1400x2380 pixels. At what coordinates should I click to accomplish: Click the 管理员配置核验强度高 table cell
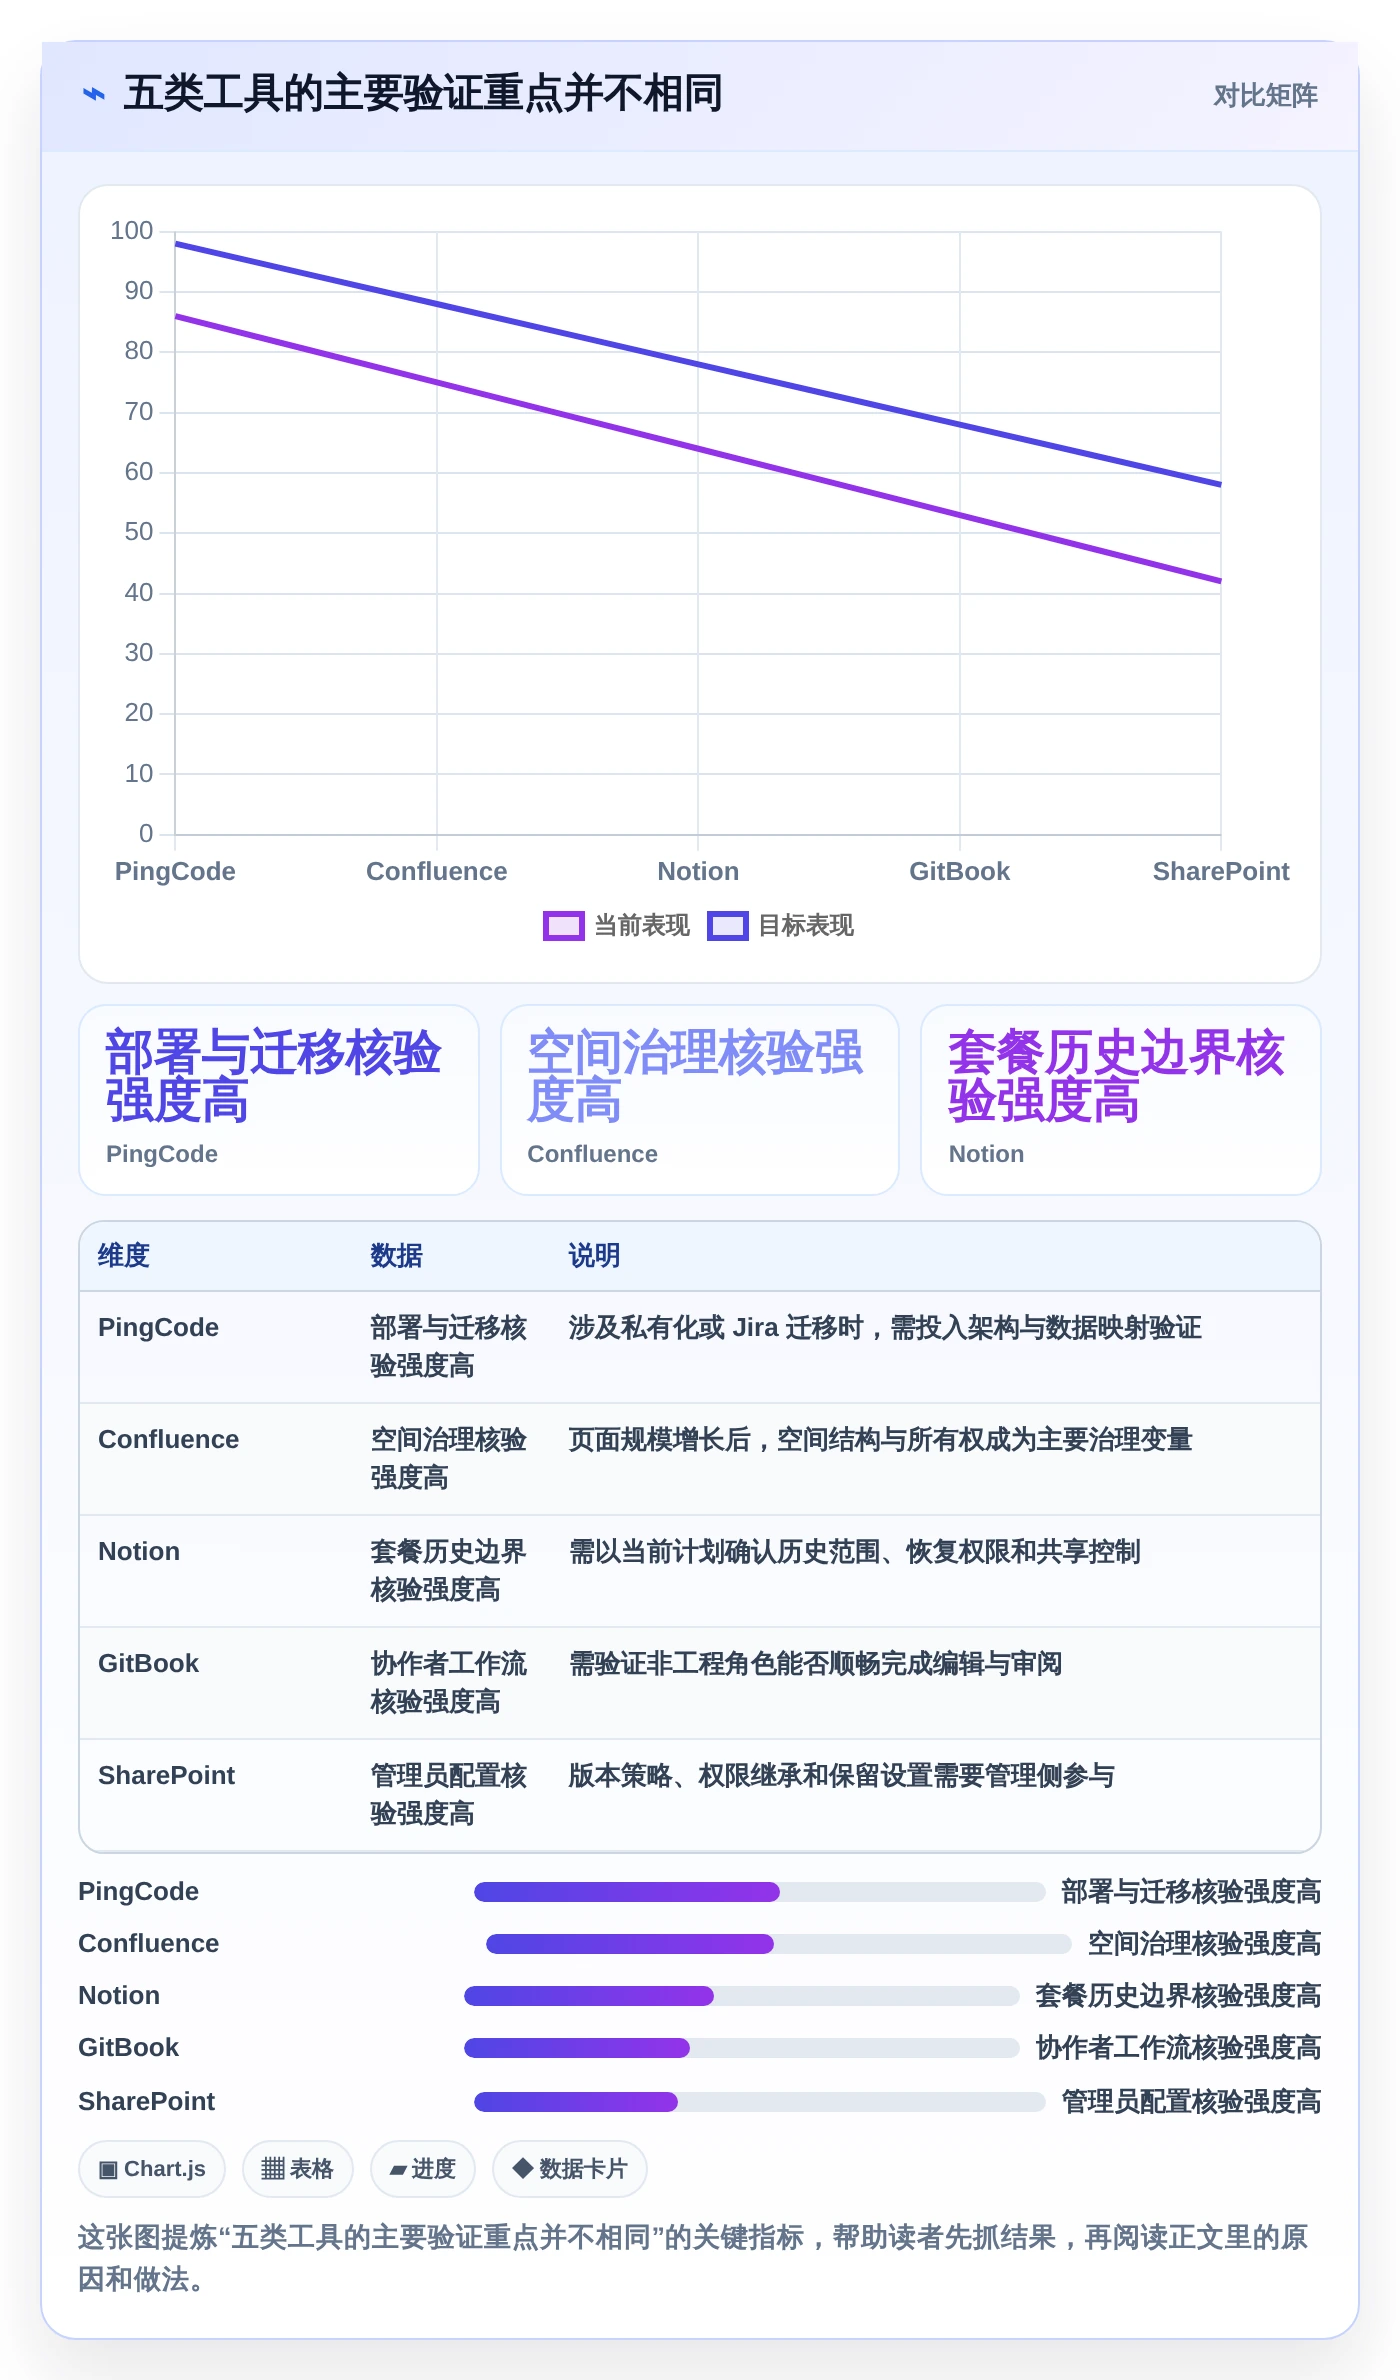(448, 1795)
